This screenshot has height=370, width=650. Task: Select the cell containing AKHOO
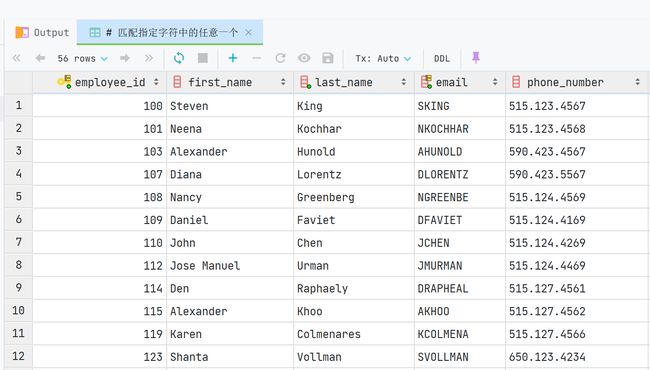pos(460,311)
